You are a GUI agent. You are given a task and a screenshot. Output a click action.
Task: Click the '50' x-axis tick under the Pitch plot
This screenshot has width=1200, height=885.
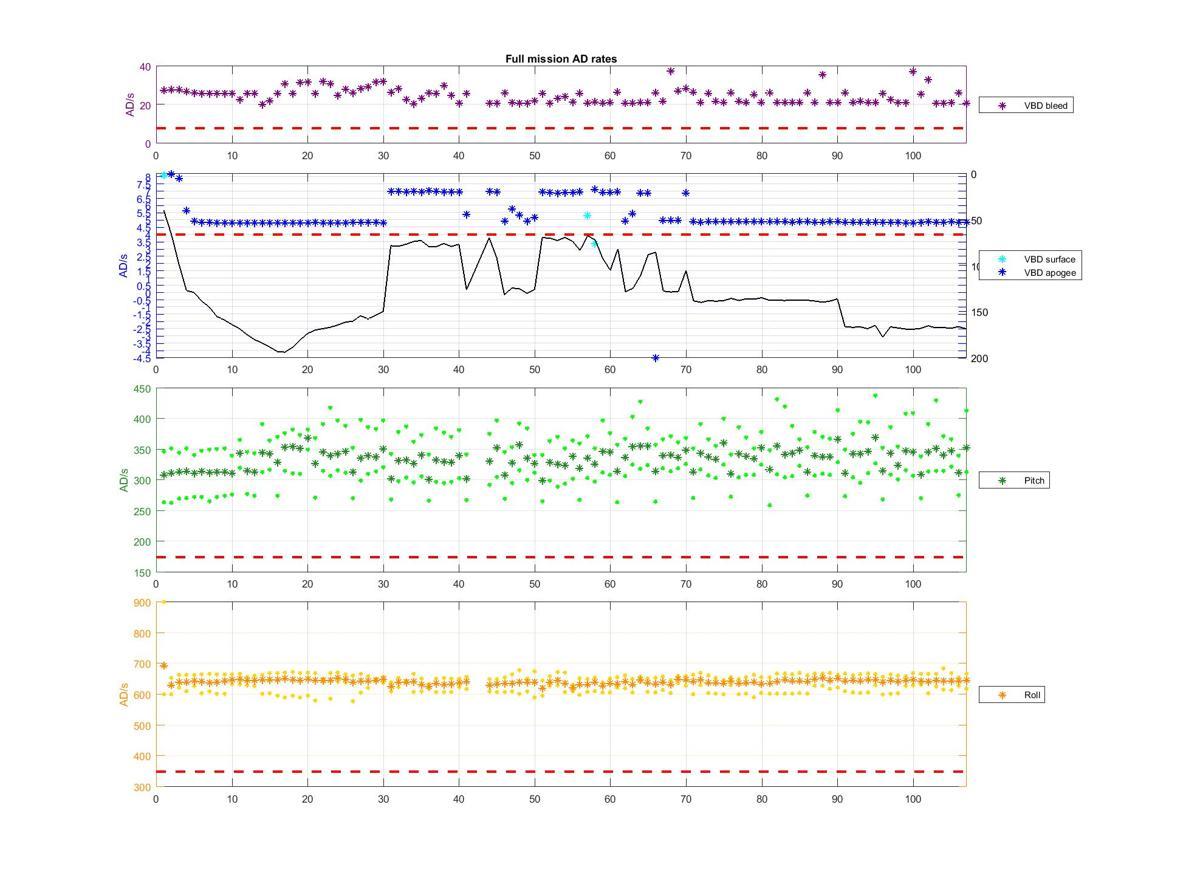click(535, 585)
